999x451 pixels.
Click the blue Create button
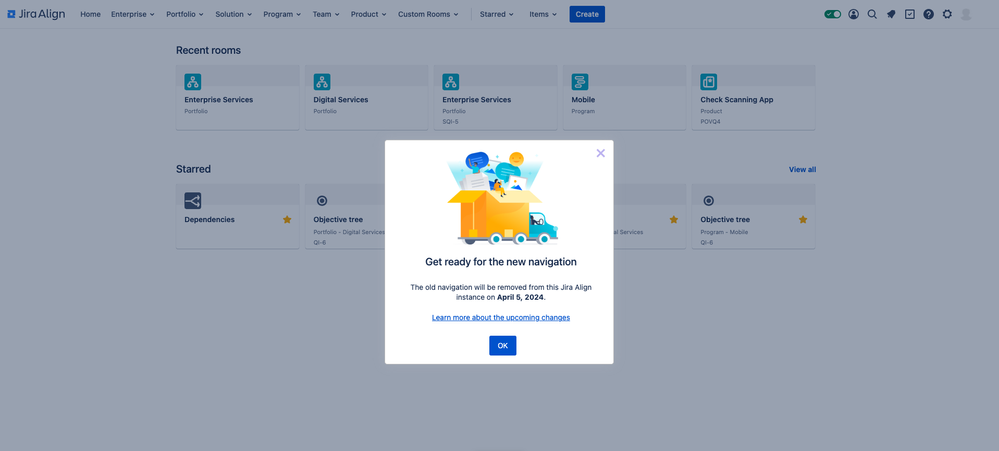tap(587, 14)
